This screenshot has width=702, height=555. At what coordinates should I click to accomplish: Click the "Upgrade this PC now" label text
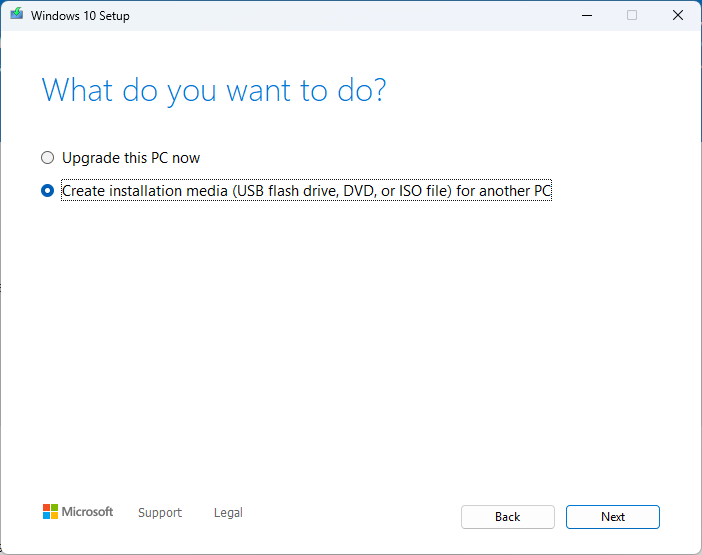click(131, 158)
